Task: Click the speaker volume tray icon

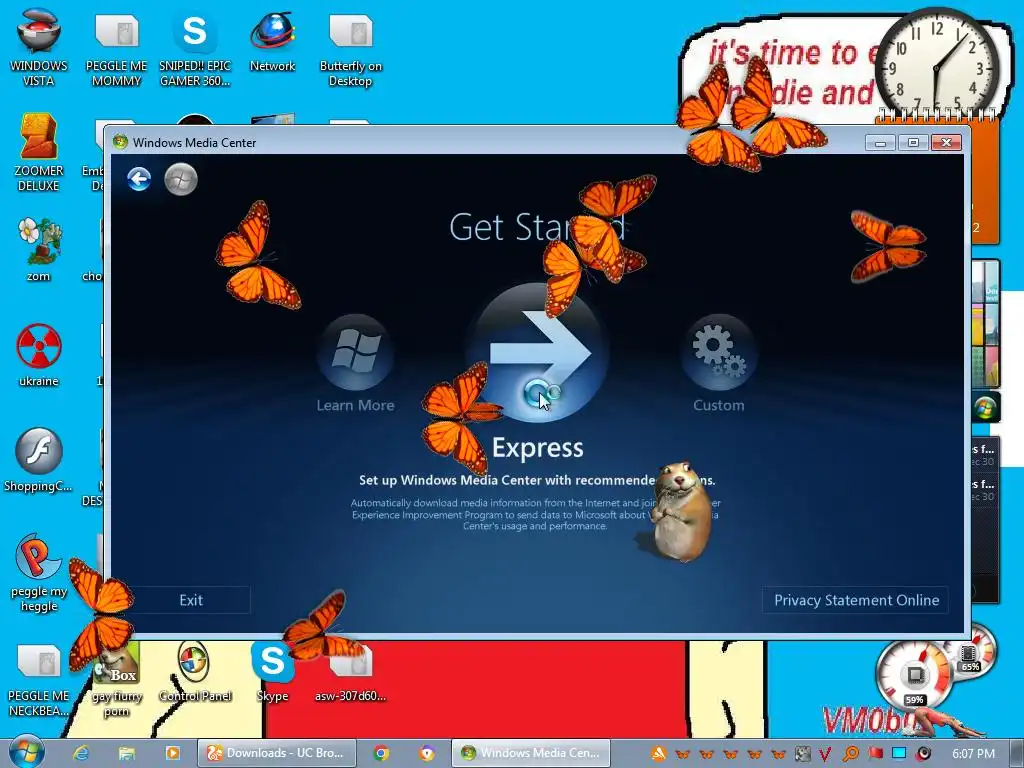Action: [x=923, y=754]
